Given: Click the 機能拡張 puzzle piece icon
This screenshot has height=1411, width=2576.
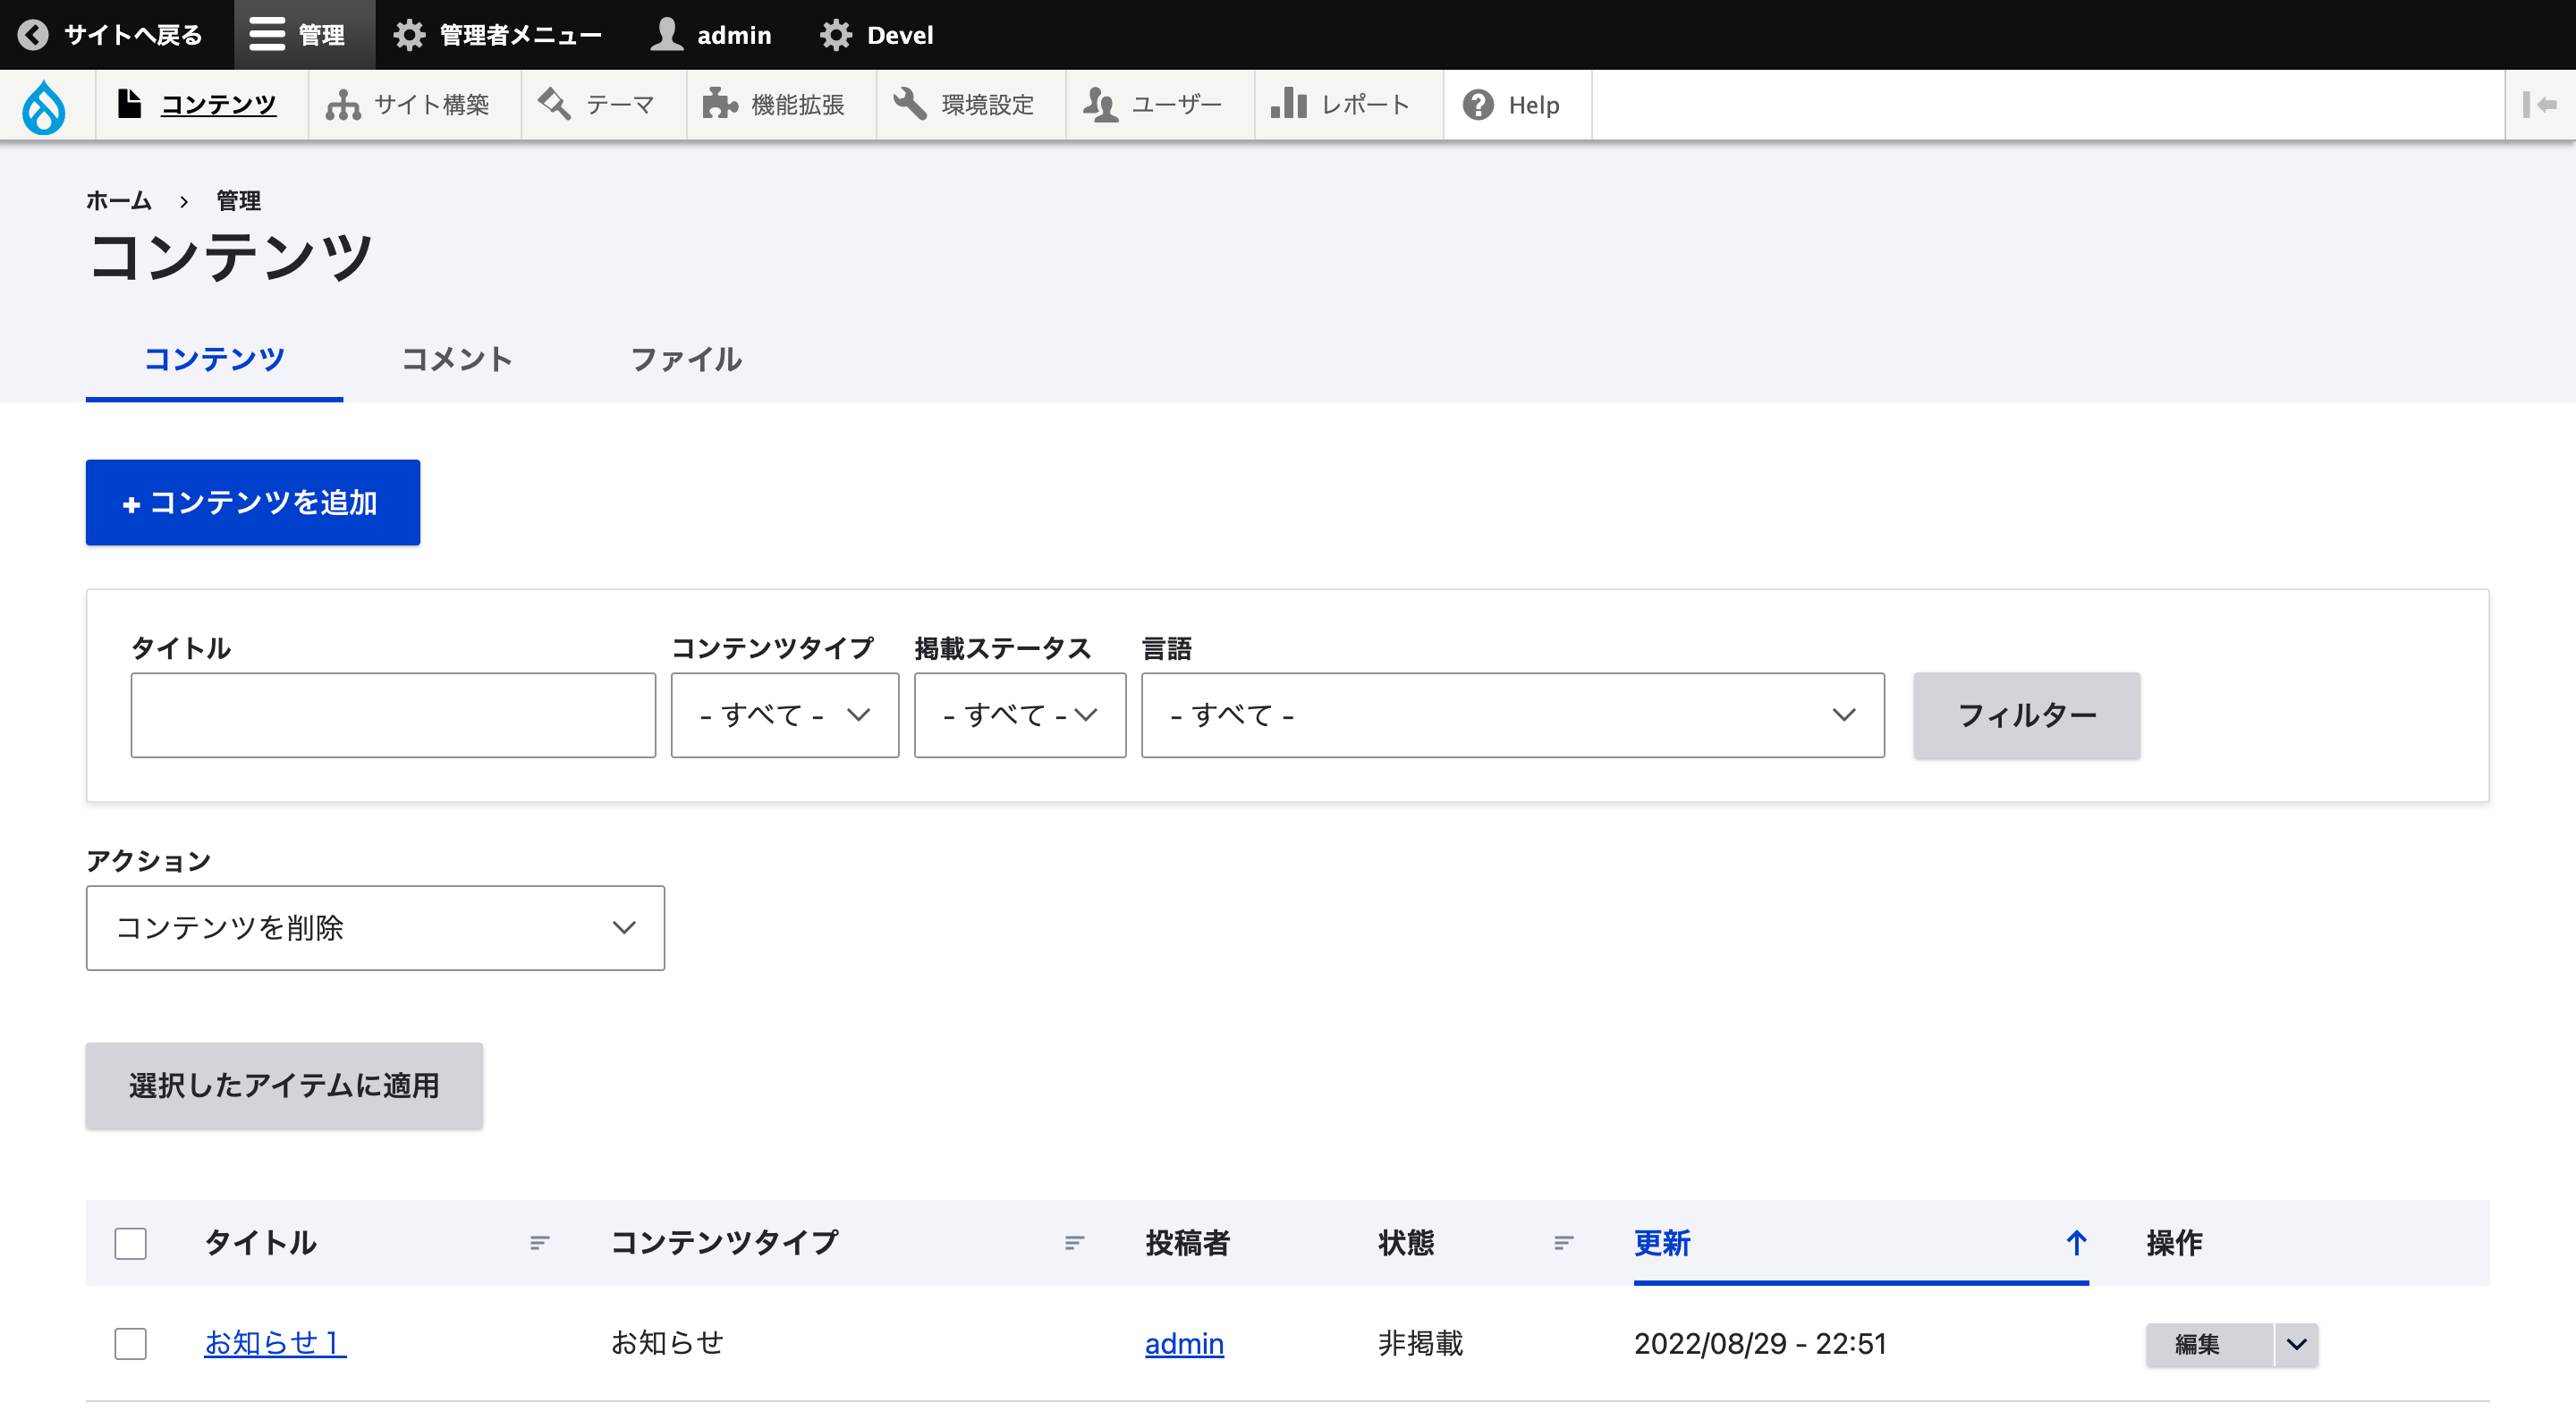Looking at the screenshot, I should click(719, 104).
